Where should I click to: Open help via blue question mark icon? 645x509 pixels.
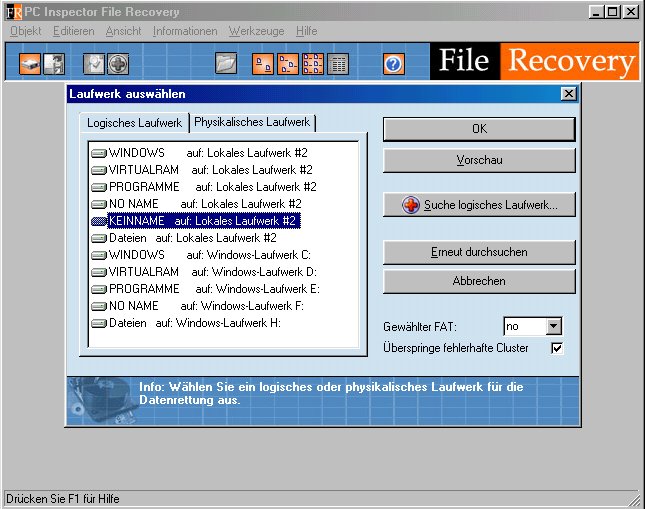[394, 64]
